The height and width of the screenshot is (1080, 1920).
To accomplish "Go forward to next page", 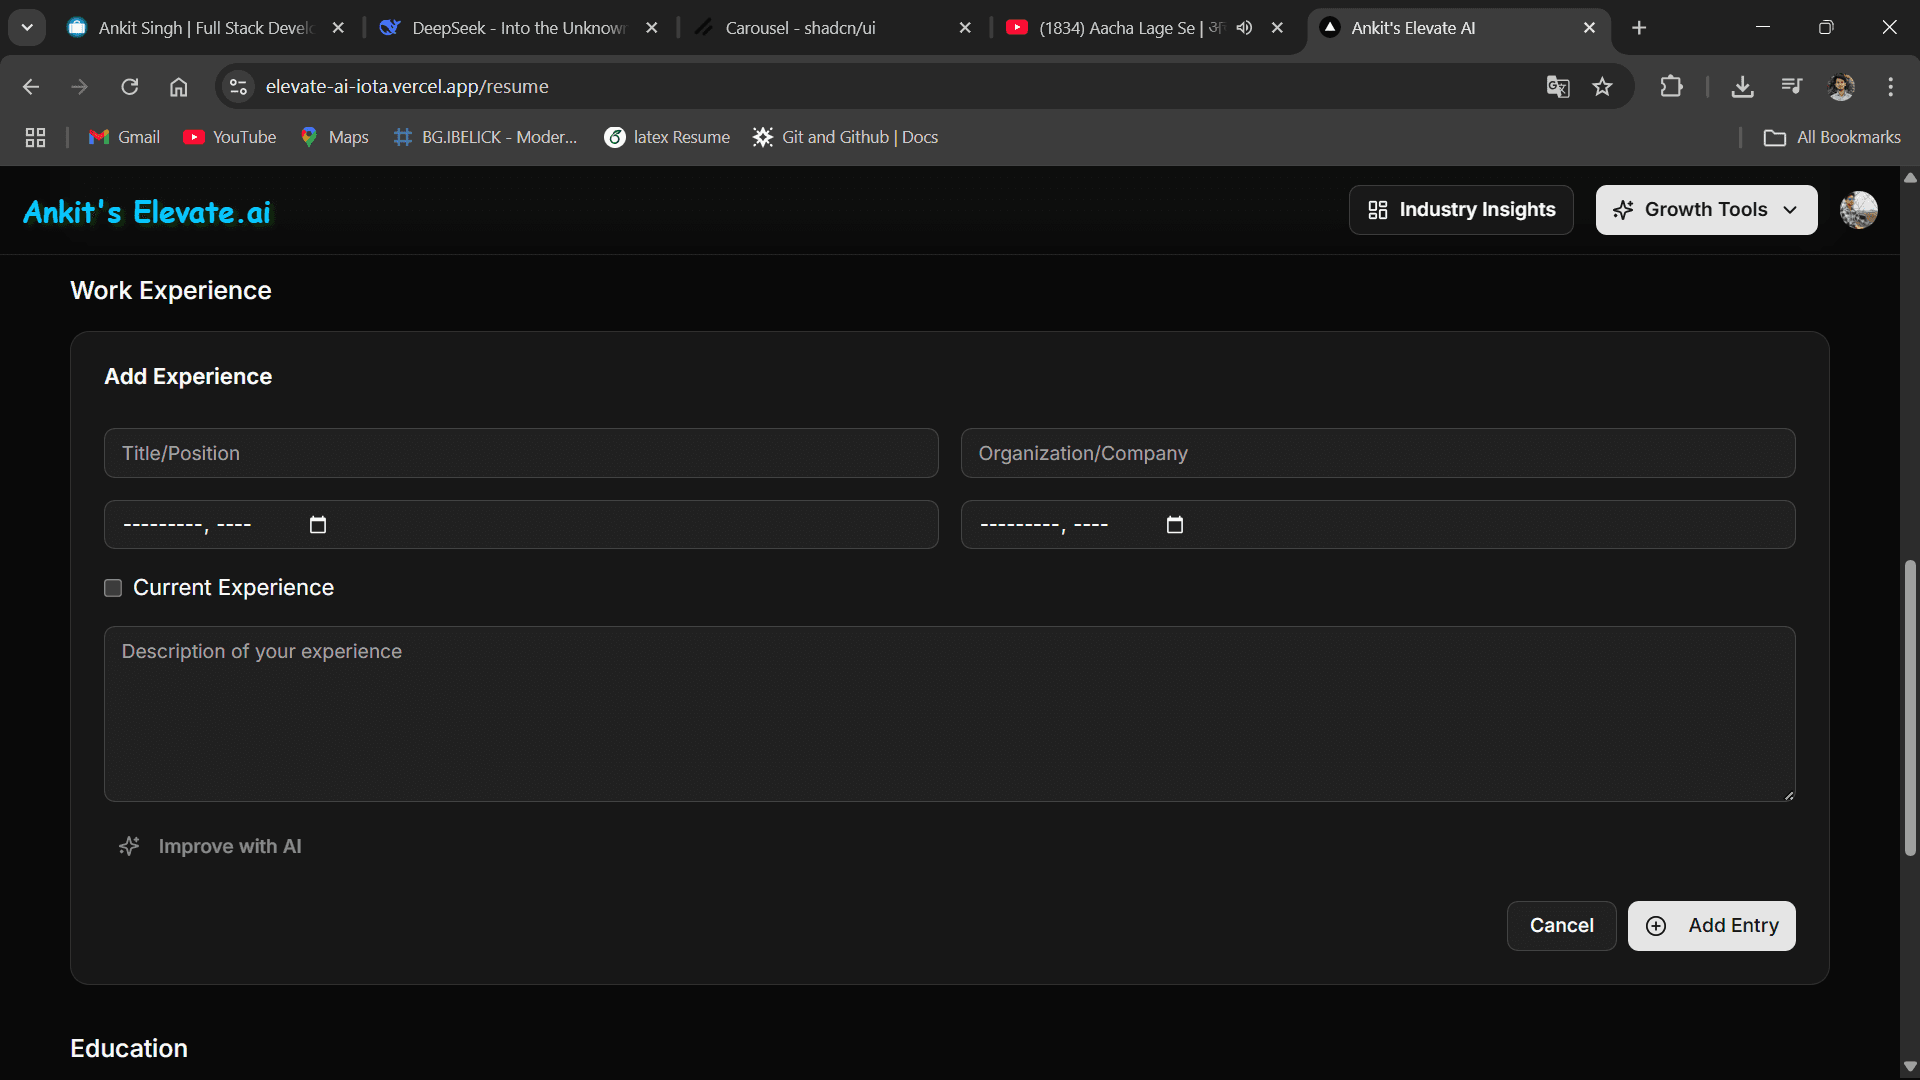I will (x=80, y=87).
